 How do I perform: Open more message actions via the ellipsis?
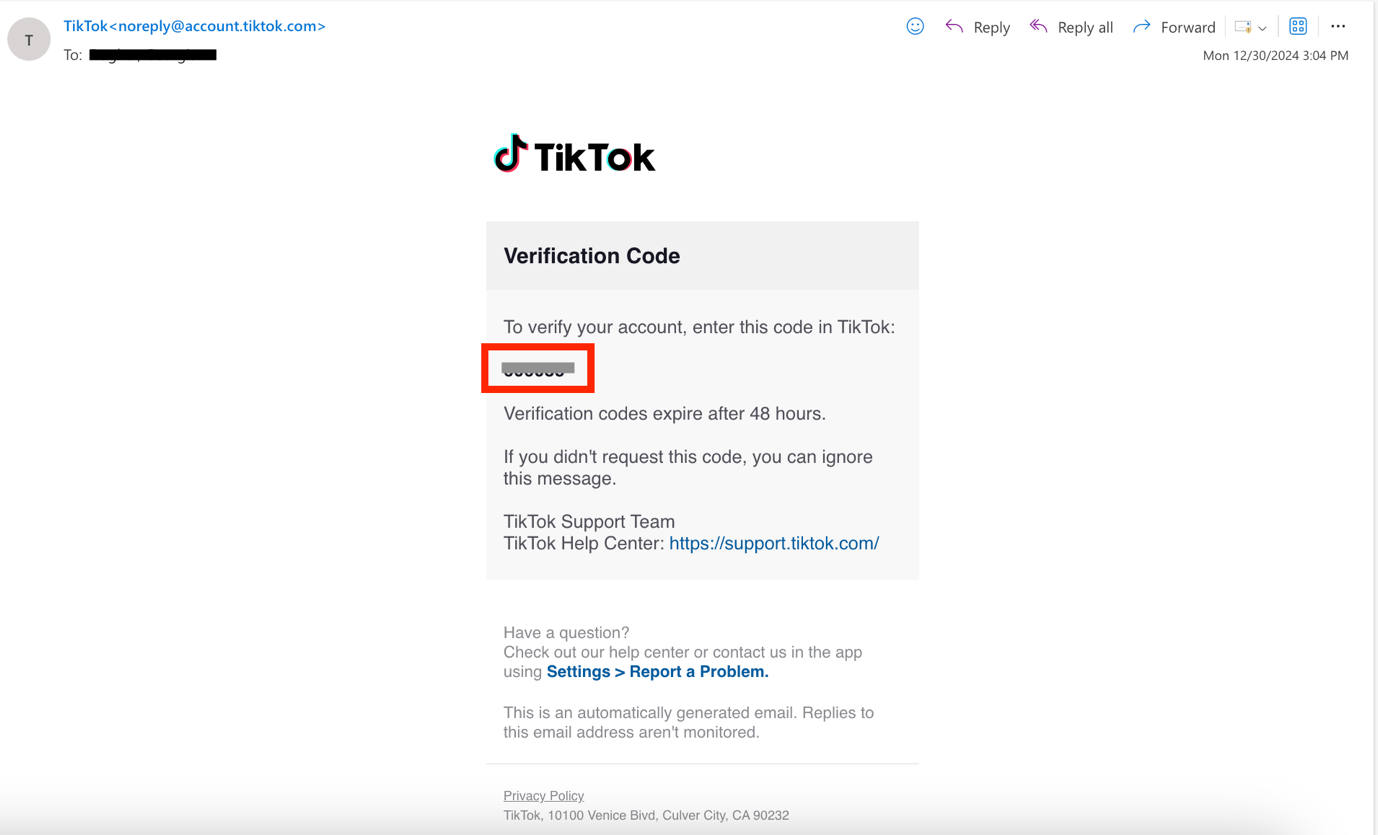pos(1338,26)
